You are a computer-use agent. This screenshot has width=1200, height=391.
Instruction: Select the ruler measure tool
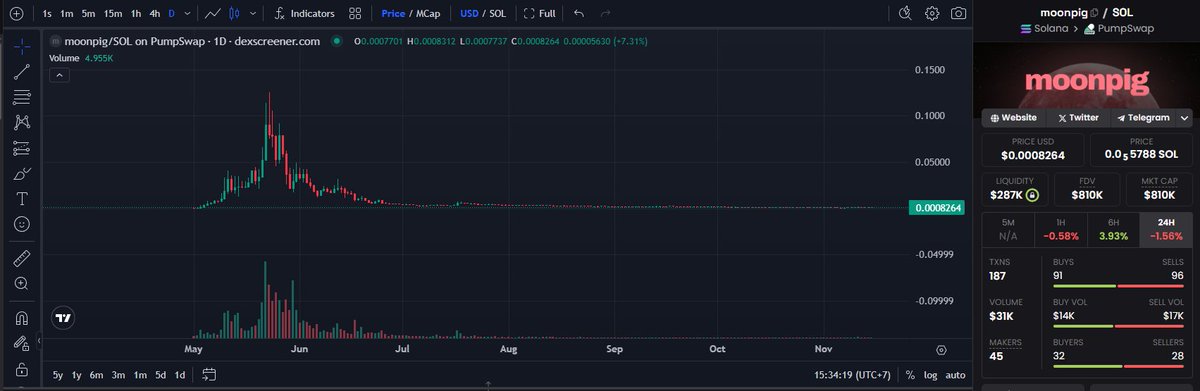(x=21, y=258)
